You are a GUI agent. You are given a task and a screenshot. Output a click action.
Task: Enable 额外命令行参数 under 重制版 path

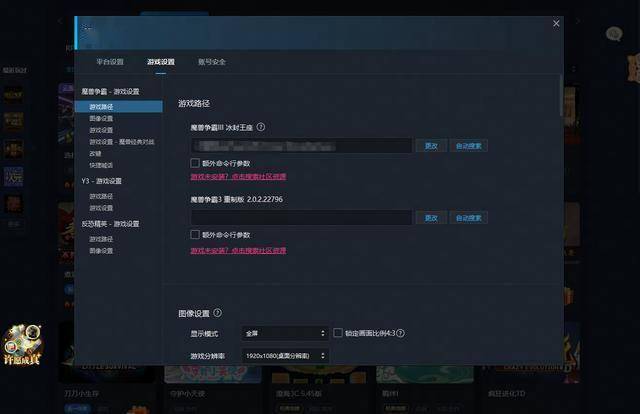[x=195, y=235]
